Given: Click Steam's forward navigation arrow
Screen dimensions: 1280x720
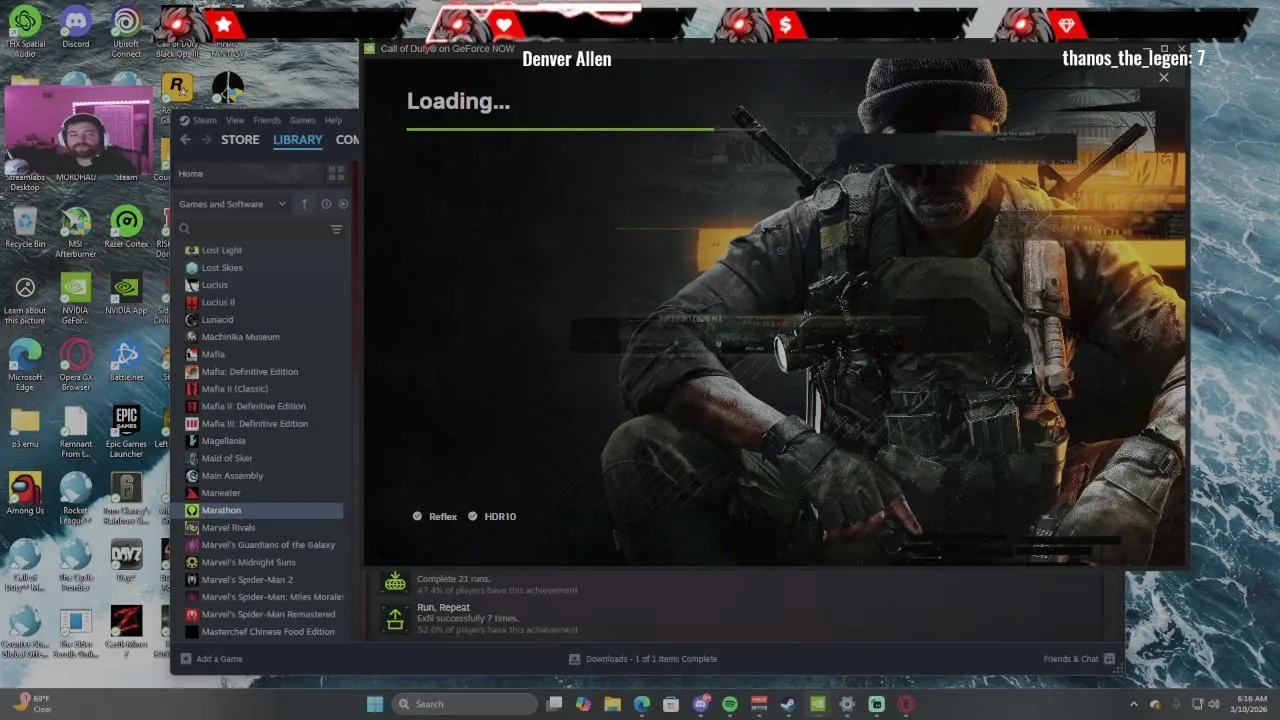Looking at the screenshot, I should [x=206, y=140].
